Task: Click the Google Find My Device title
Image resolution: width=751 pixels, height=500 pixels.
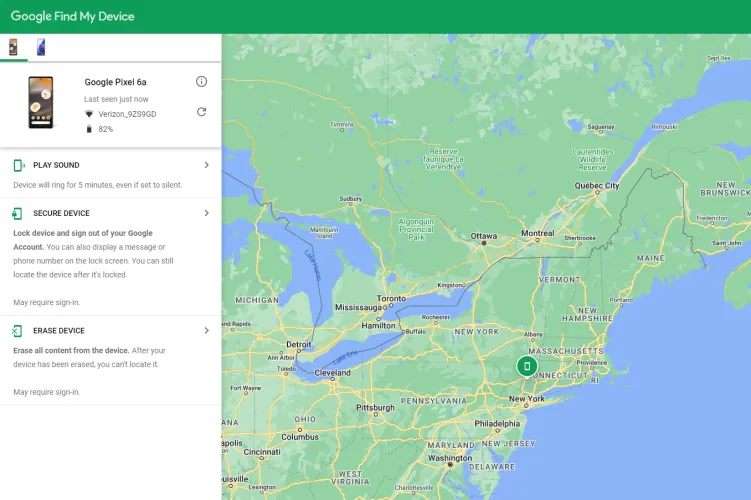Action: 72,16
